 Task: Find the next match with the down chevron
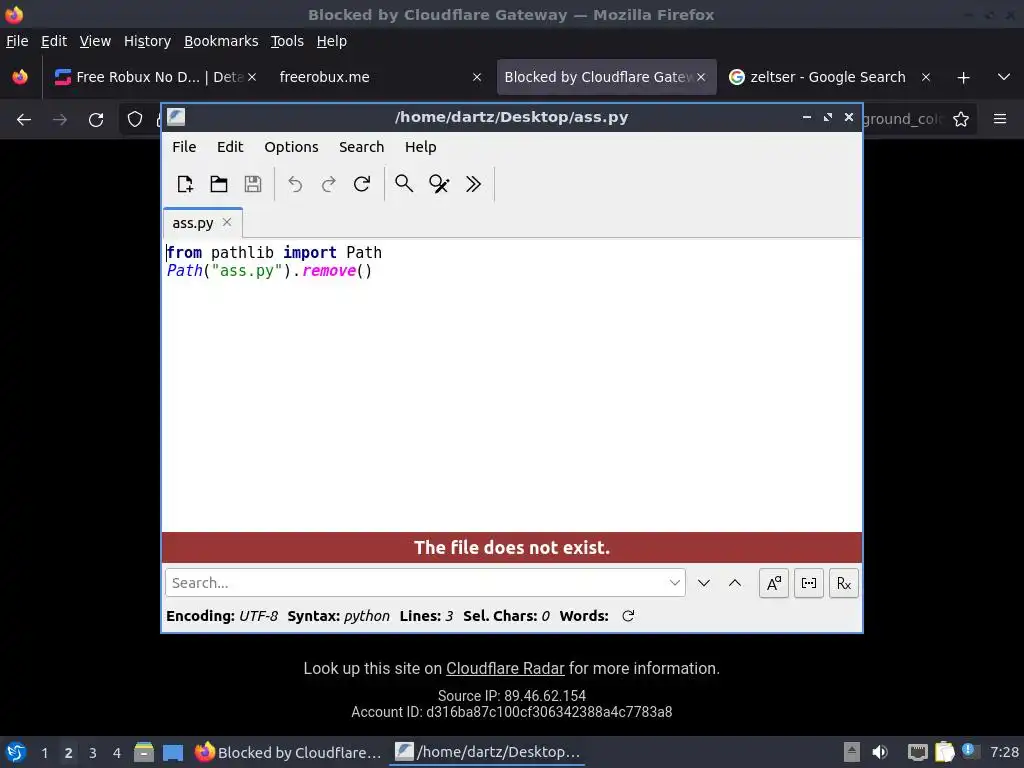(x=703, y=583)
